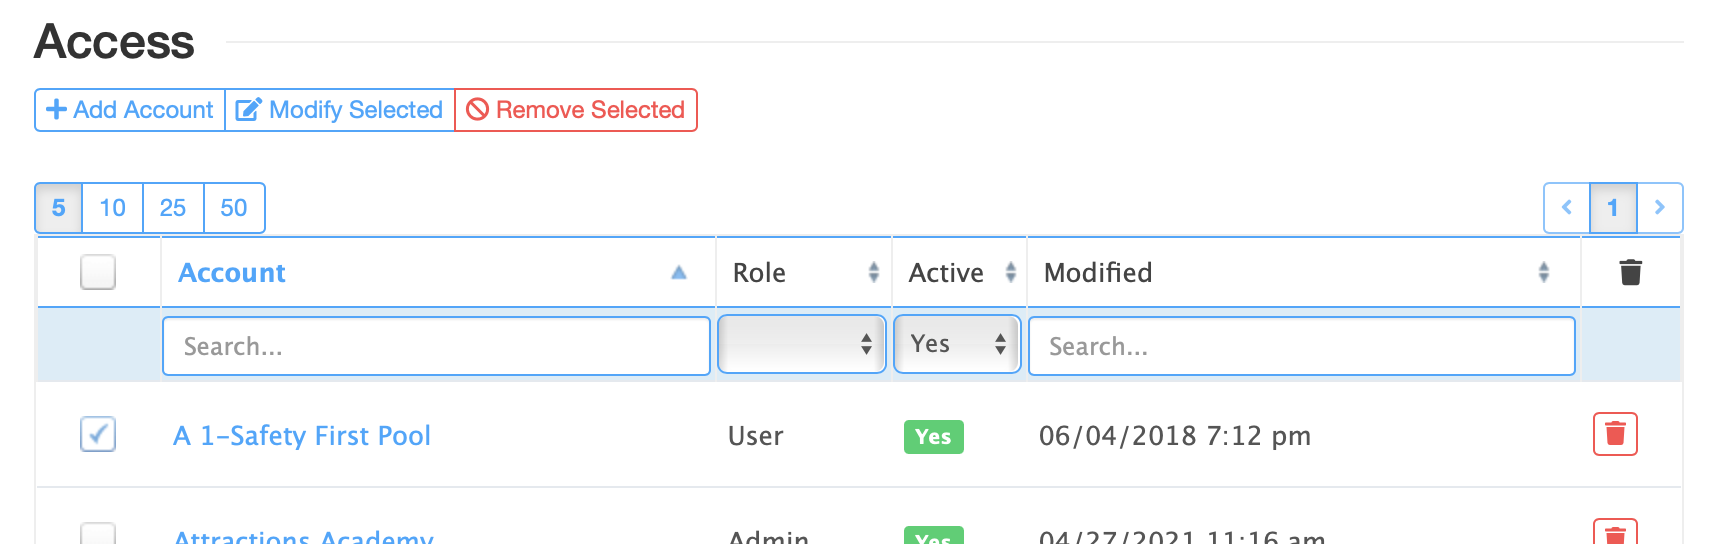
Task: Click the Account search input field
Action: (x=436, y=346)
